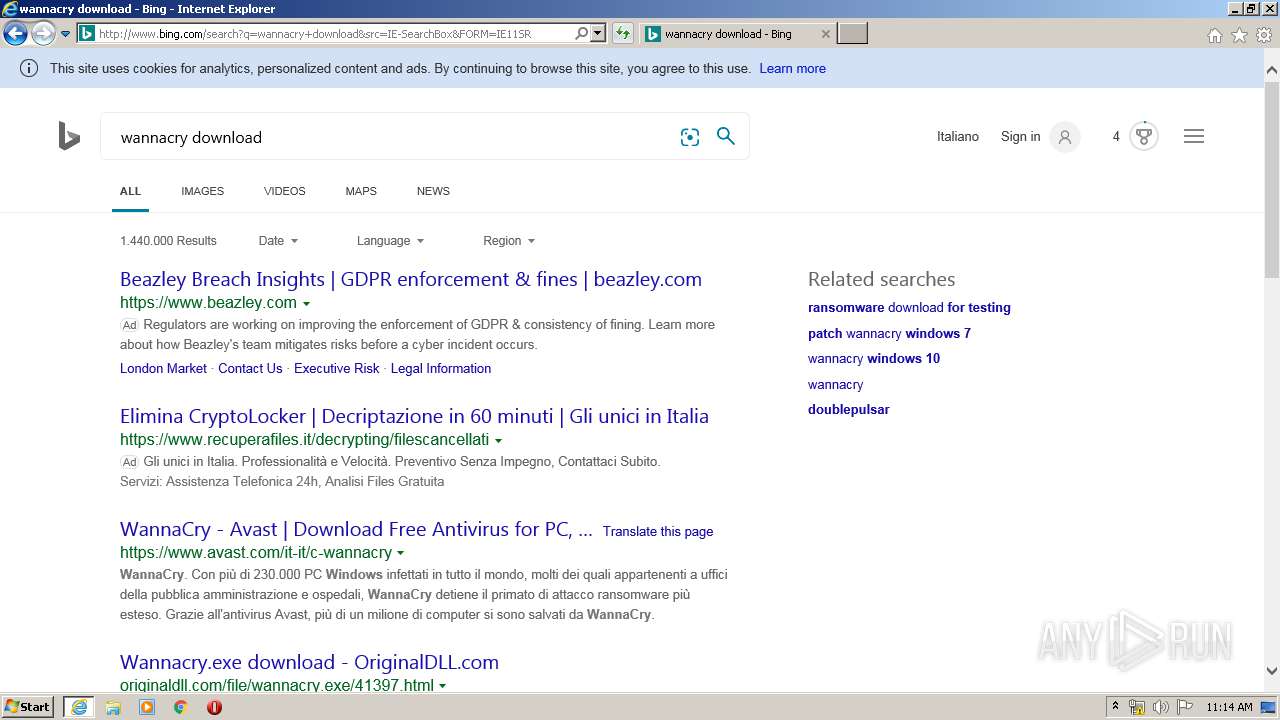
Task: Open the media player taskbar icon
Action: tap(147, 707)
